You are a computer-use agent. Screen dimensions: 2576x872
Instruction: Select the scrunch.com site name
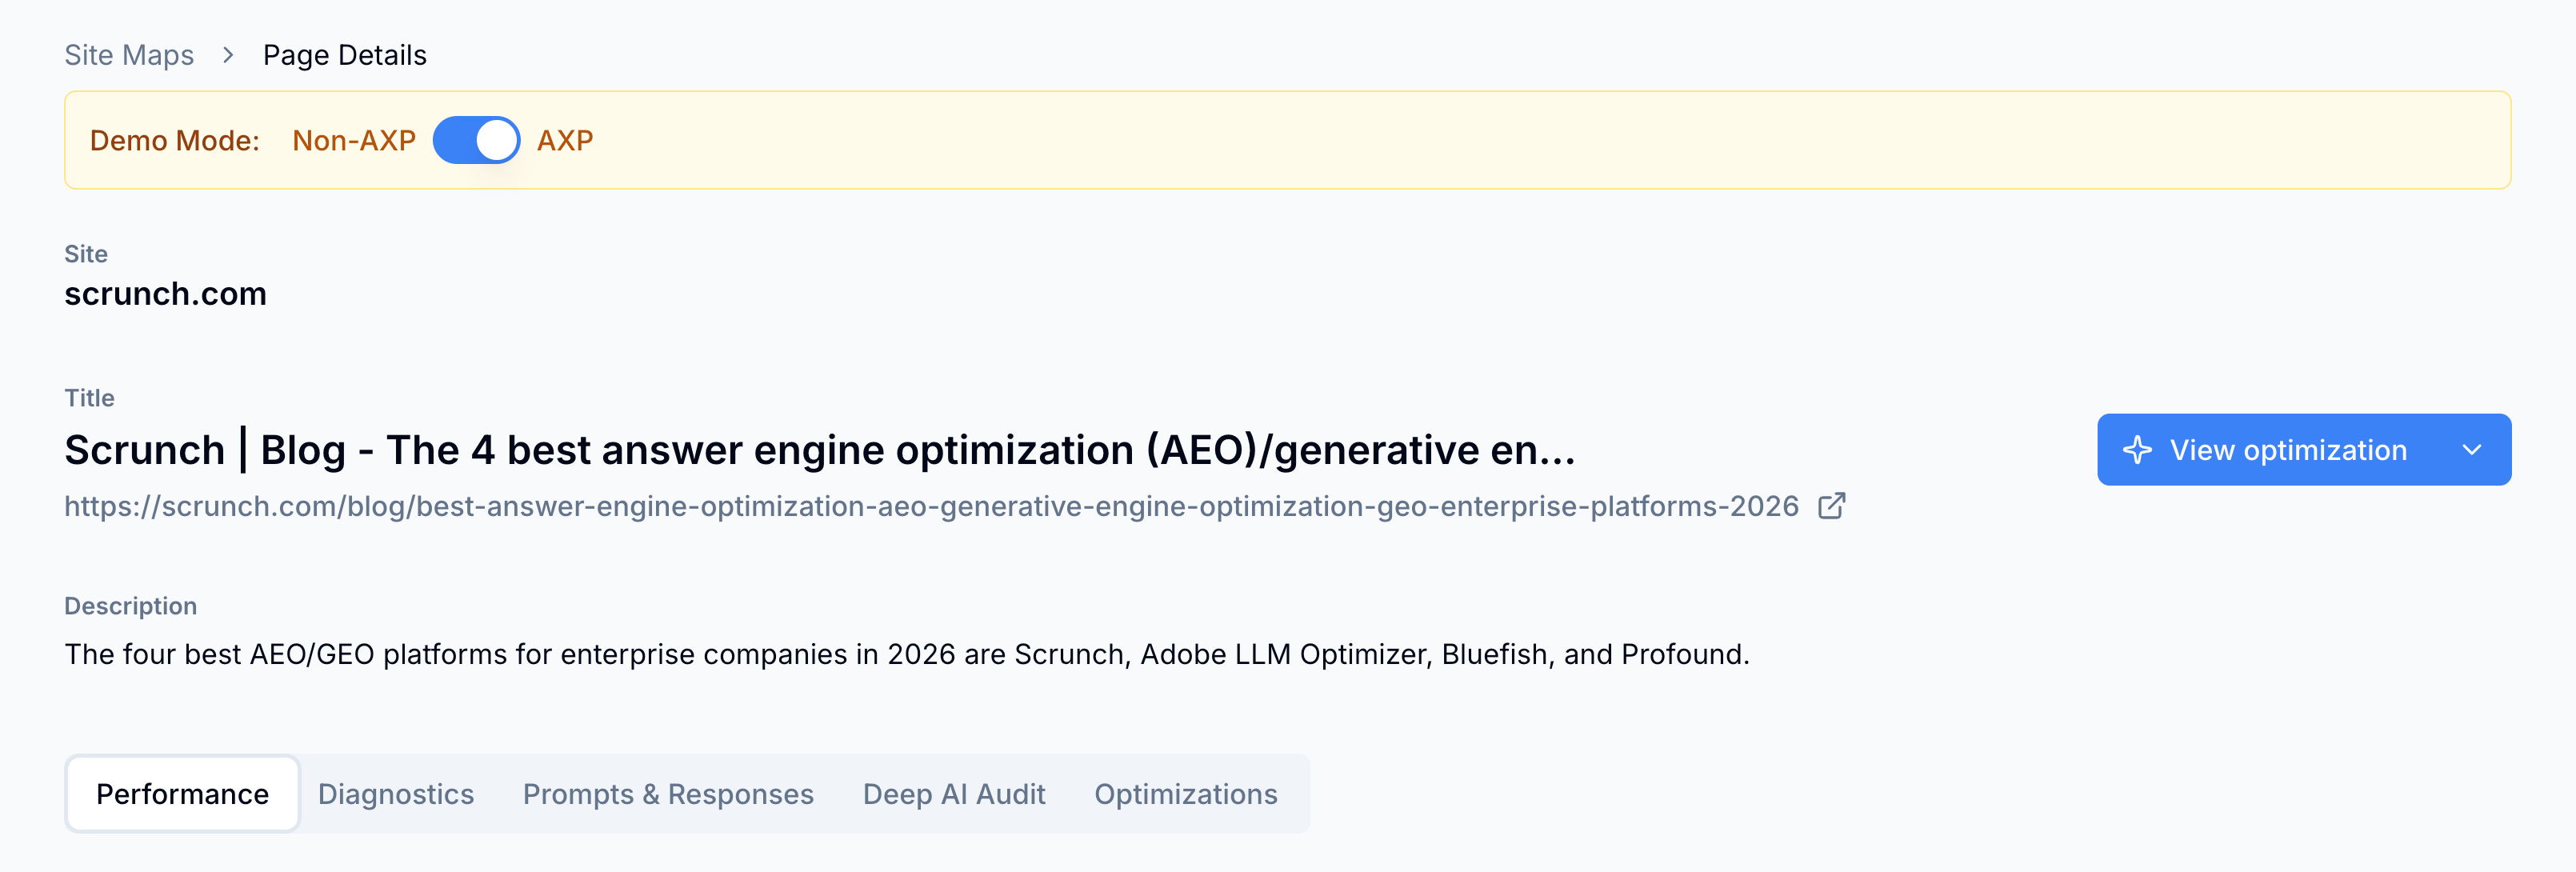coord(165,294)
